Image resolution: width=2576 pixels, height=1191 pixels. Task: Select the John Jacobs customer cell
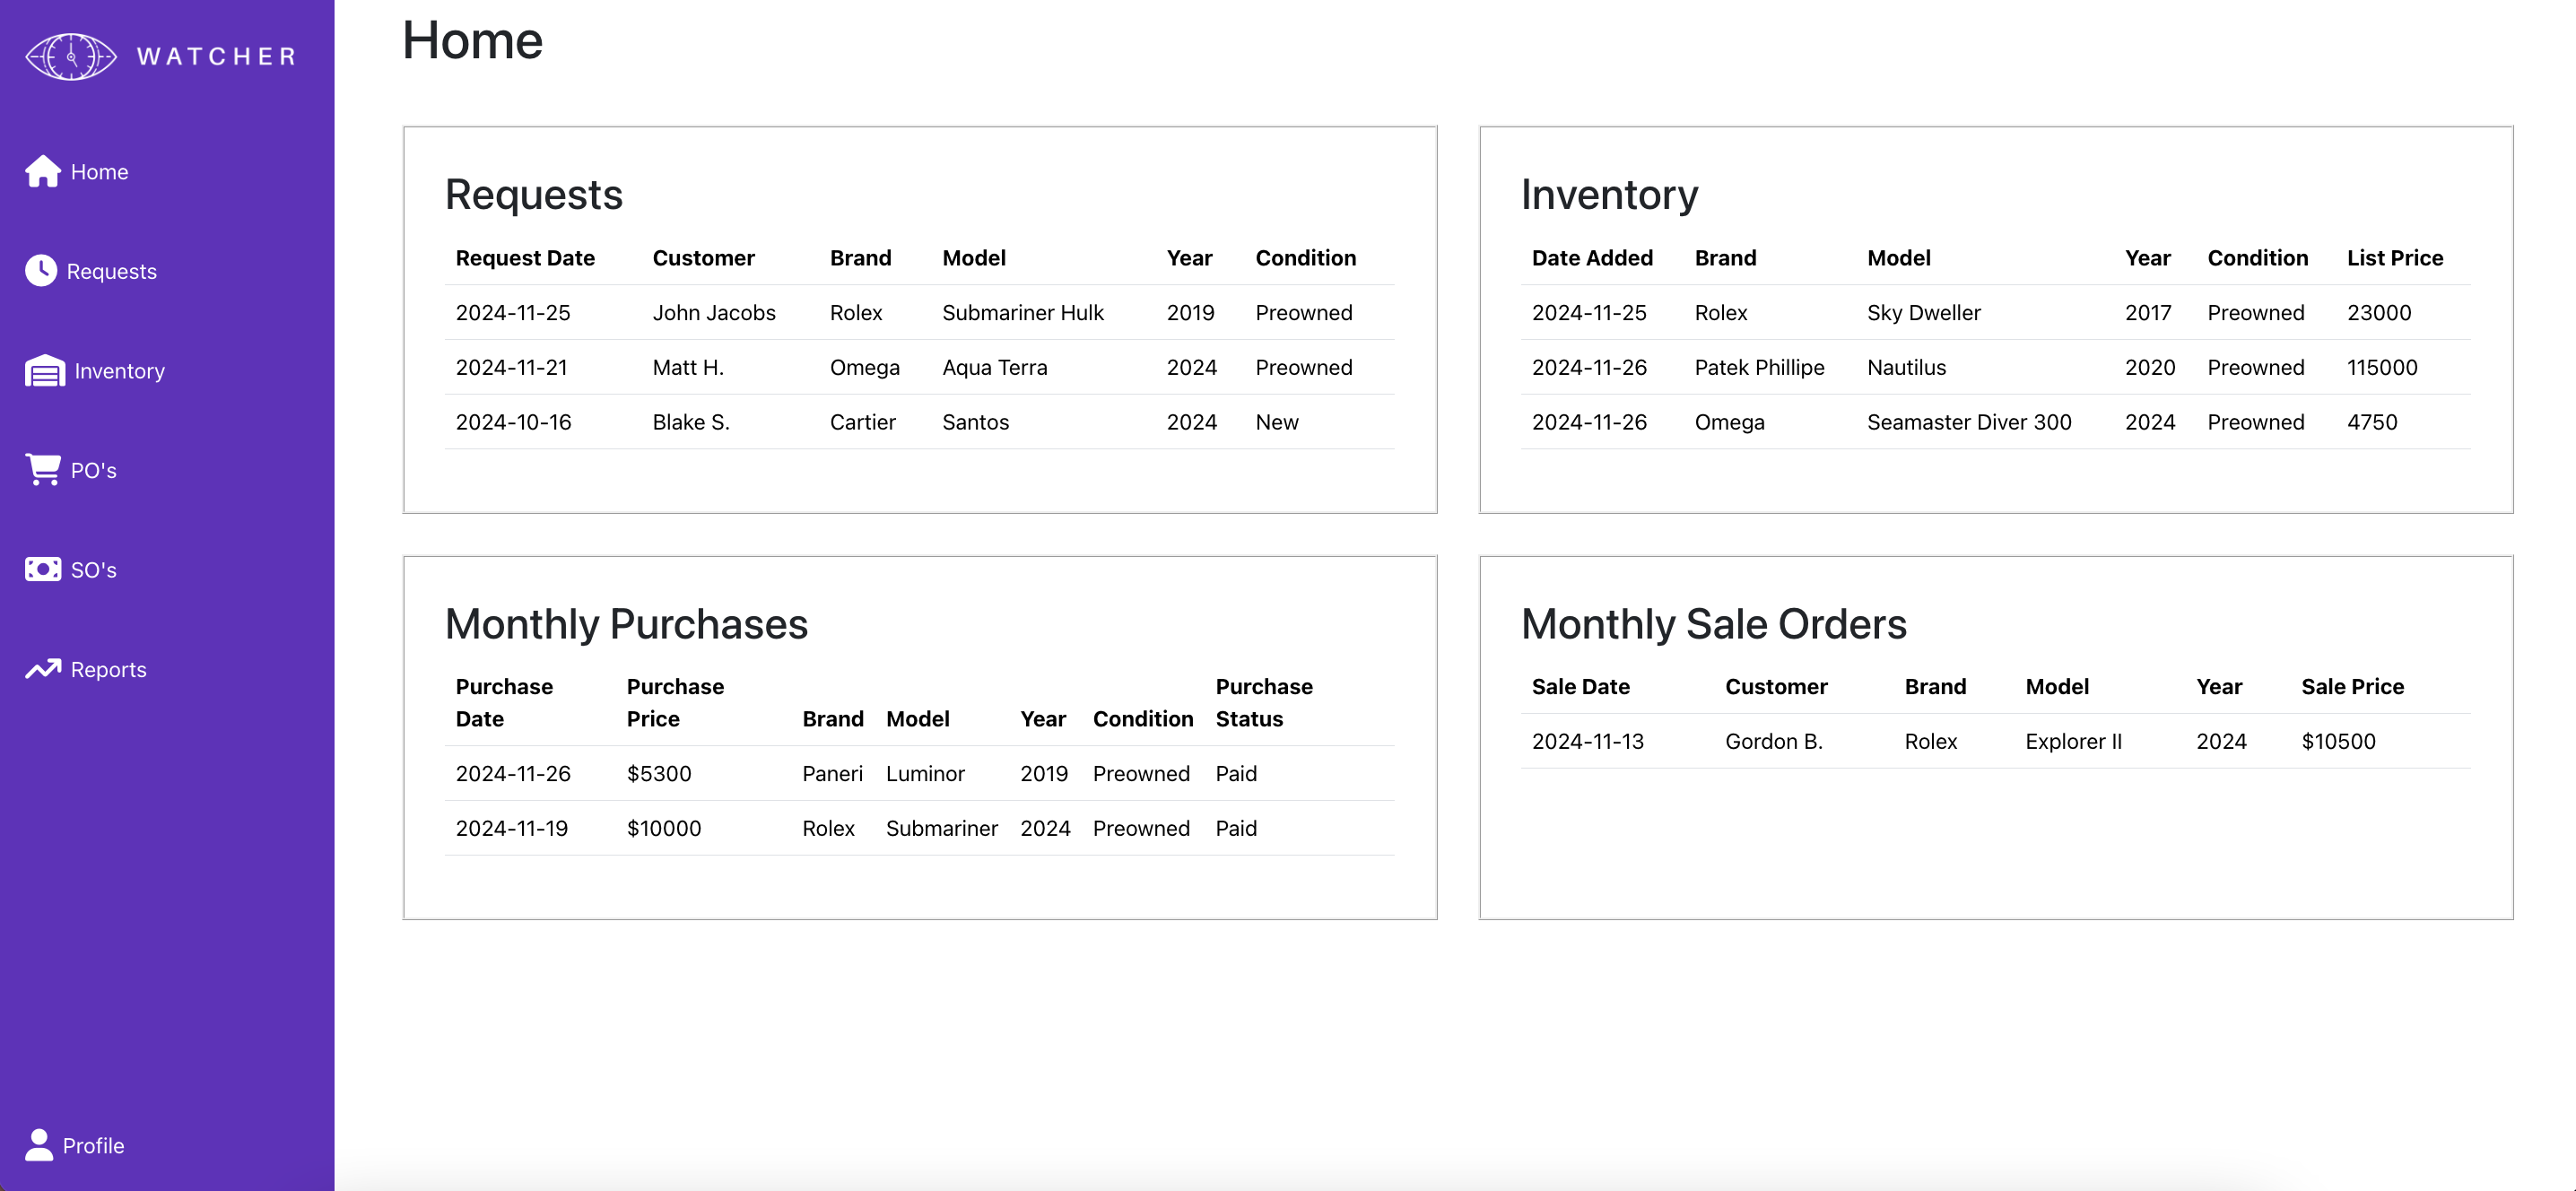tap(714, 313)
